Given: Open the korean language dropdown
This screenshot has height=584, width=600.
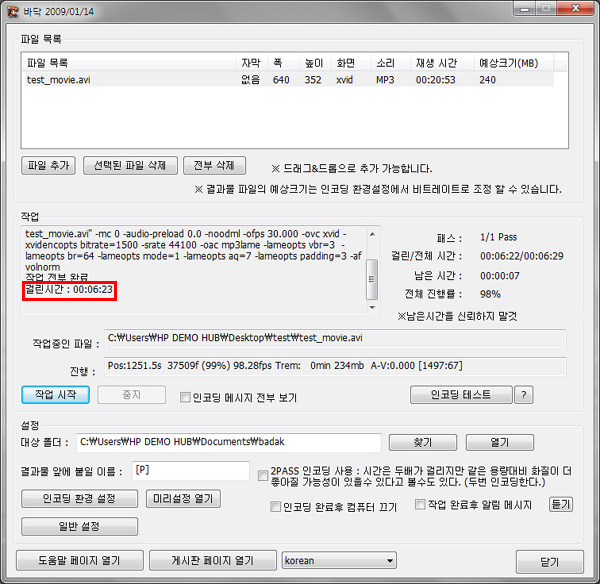Looking at the screenshot, I should point(339,560).
